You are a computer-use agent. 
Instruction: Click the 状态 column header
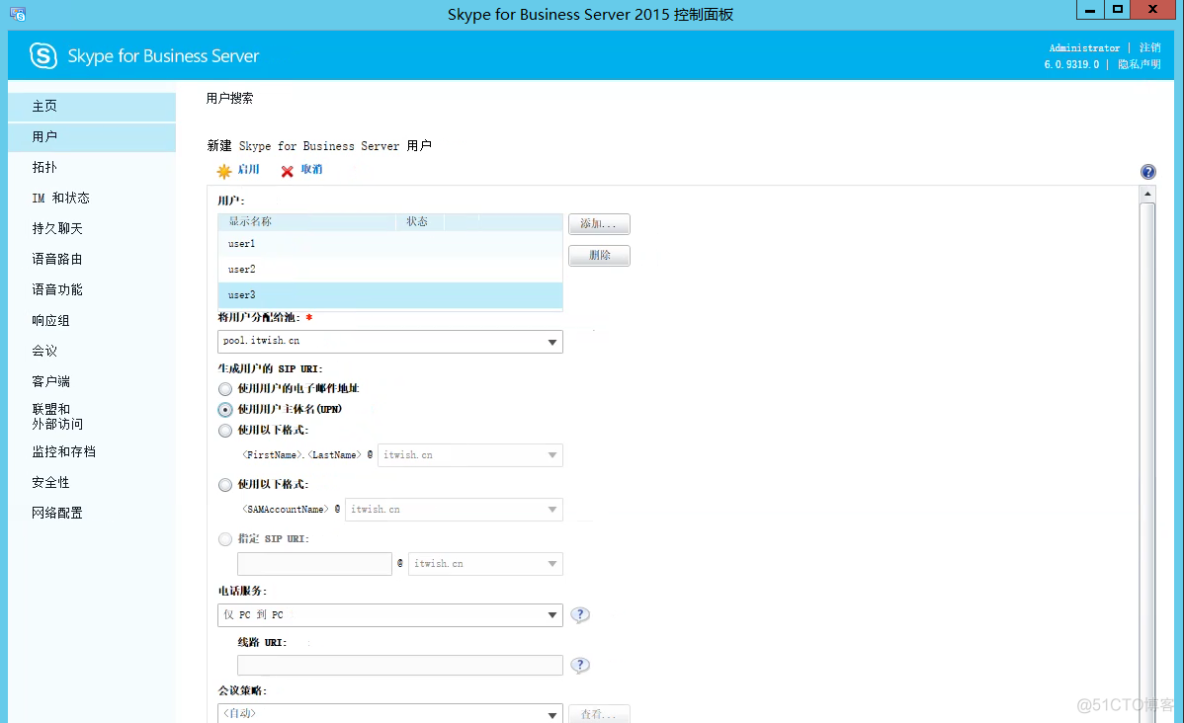click(x=420, y=221)
